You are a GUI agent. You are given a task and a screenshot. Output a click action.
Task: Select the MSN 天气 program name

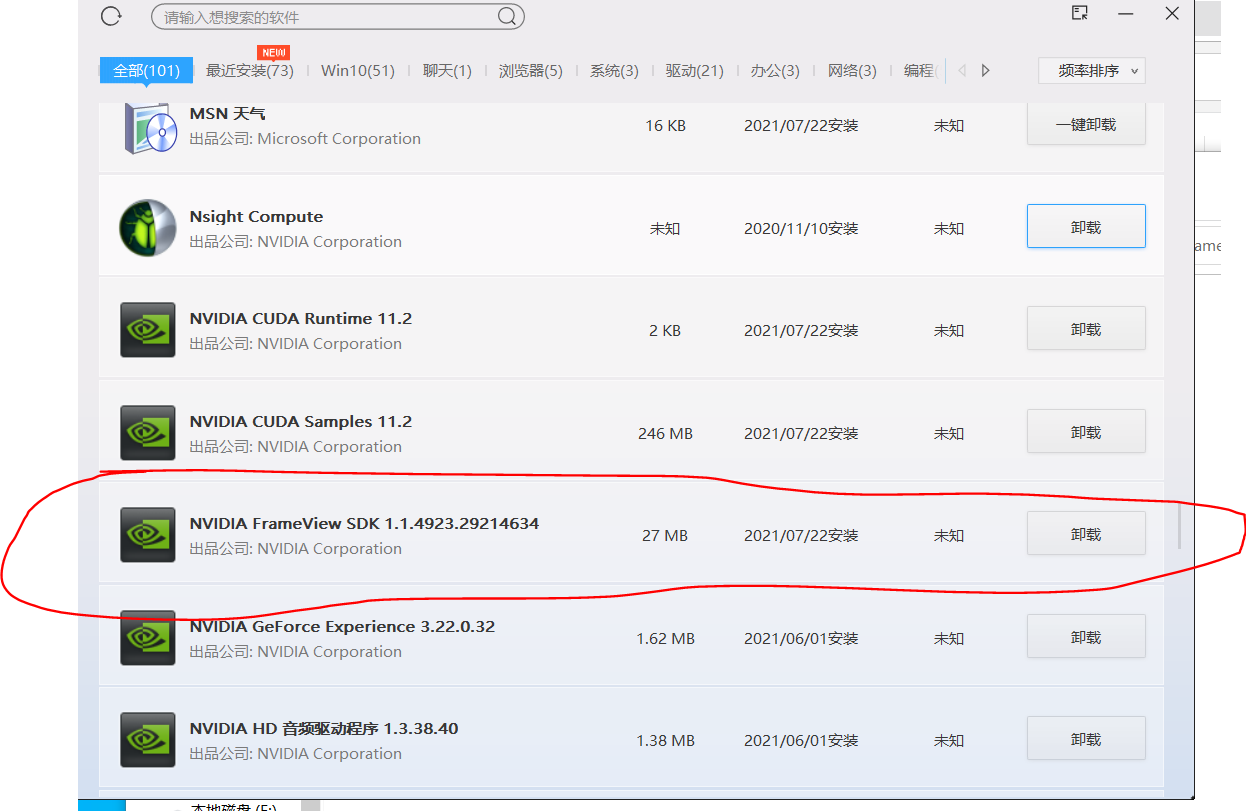228,114
